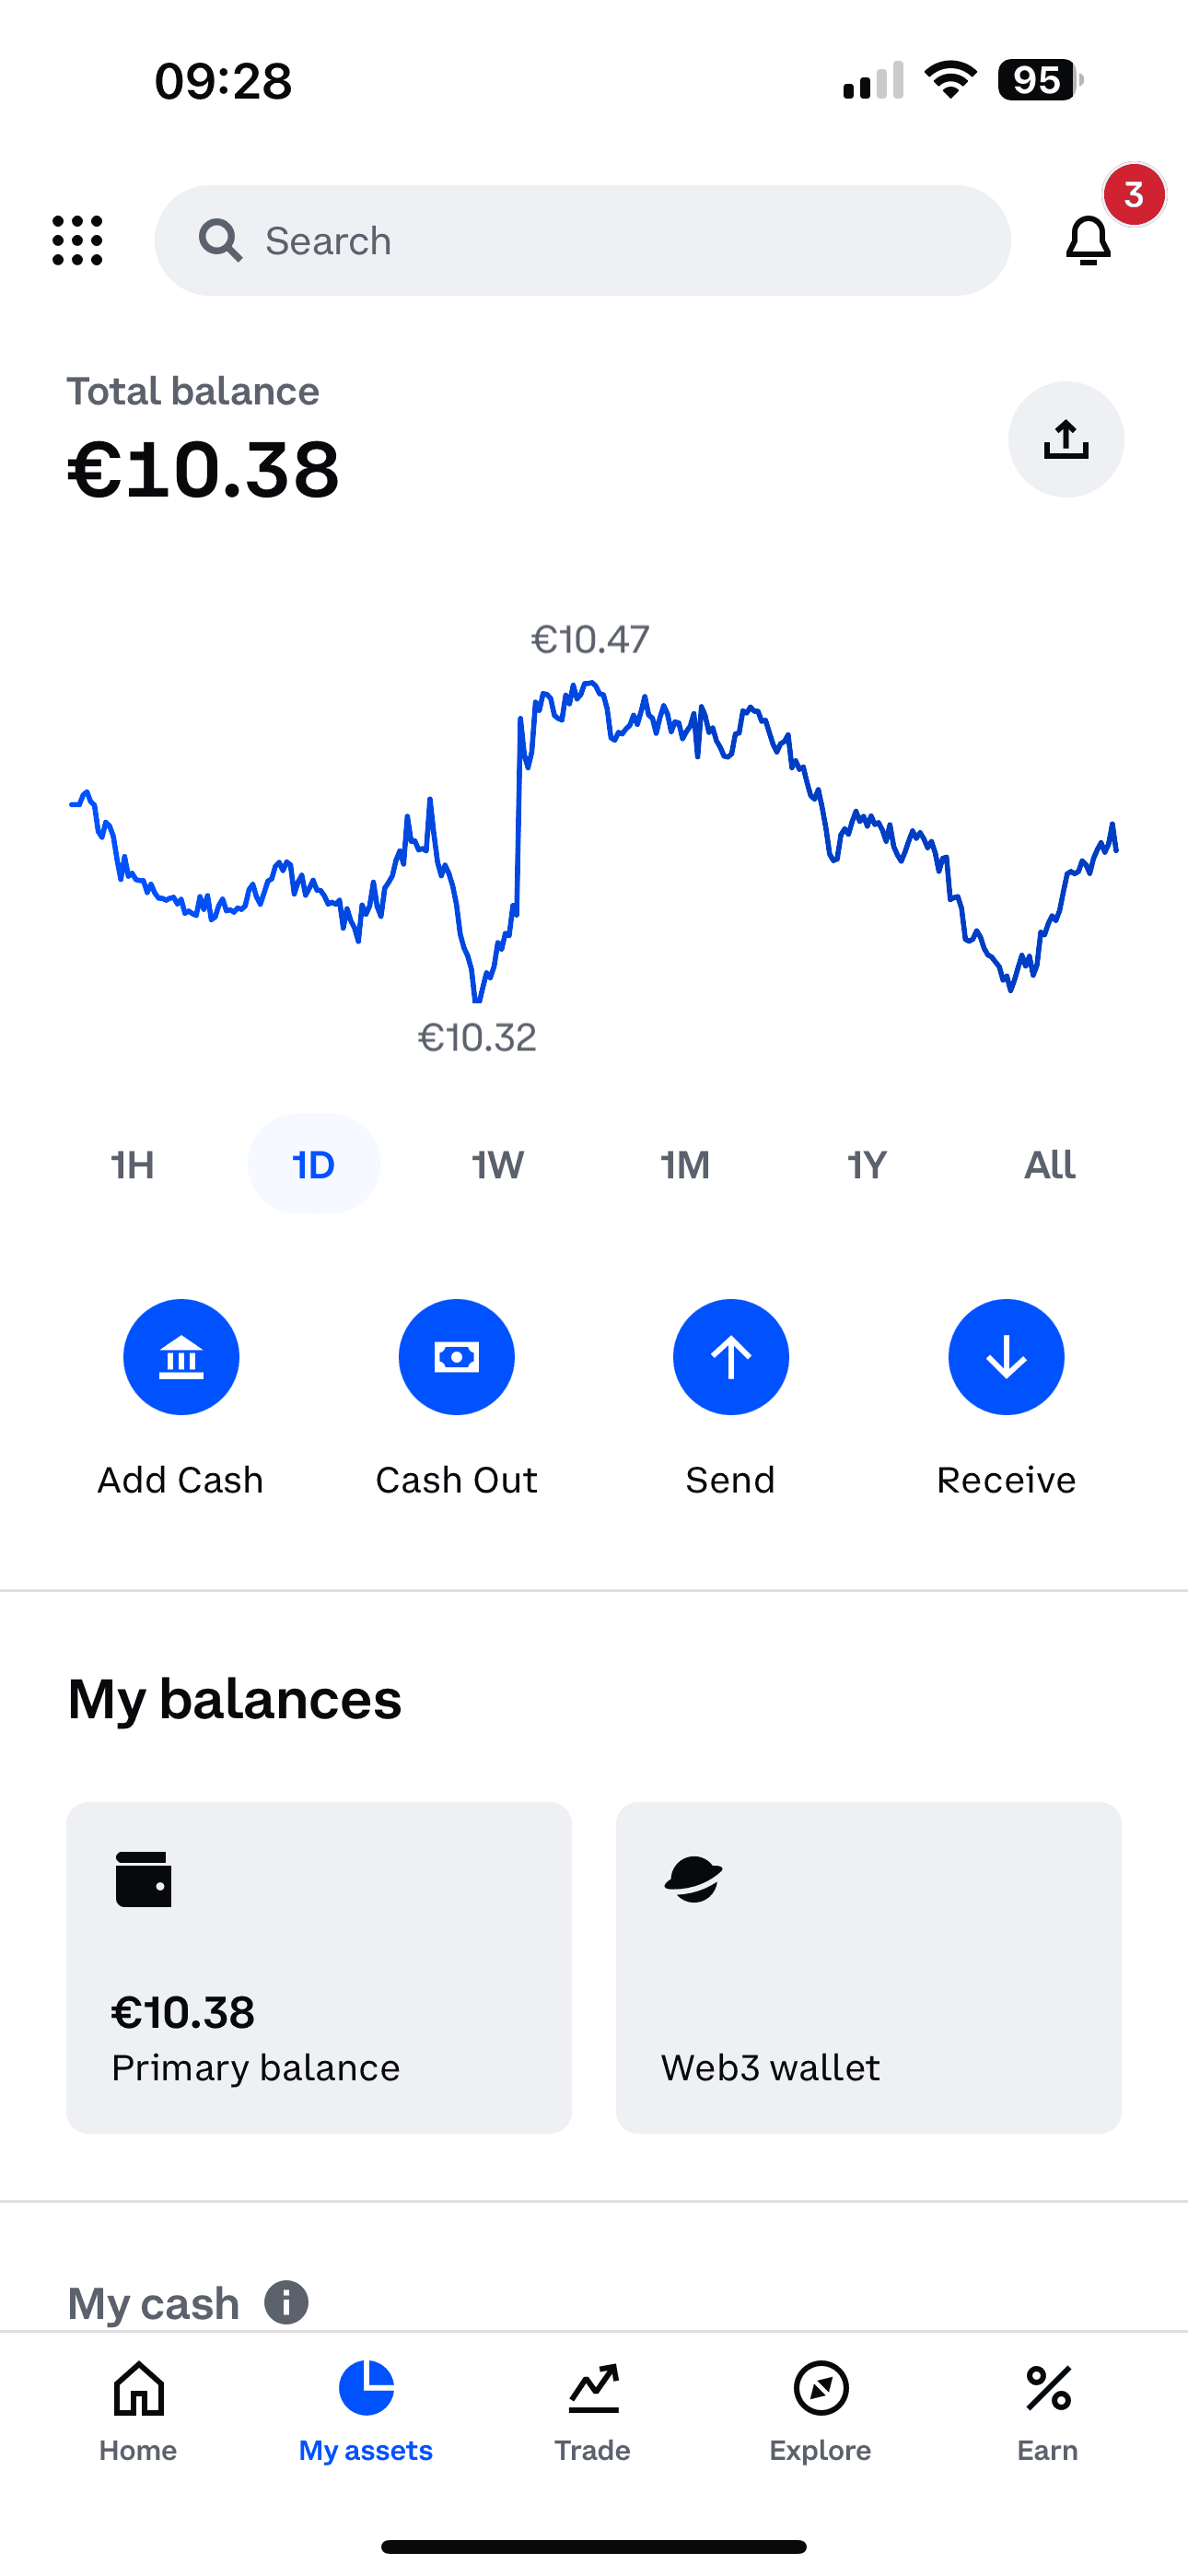Open the Primary balance card
Viewport: 1188px width, 2576px height.
[319, 1967]
